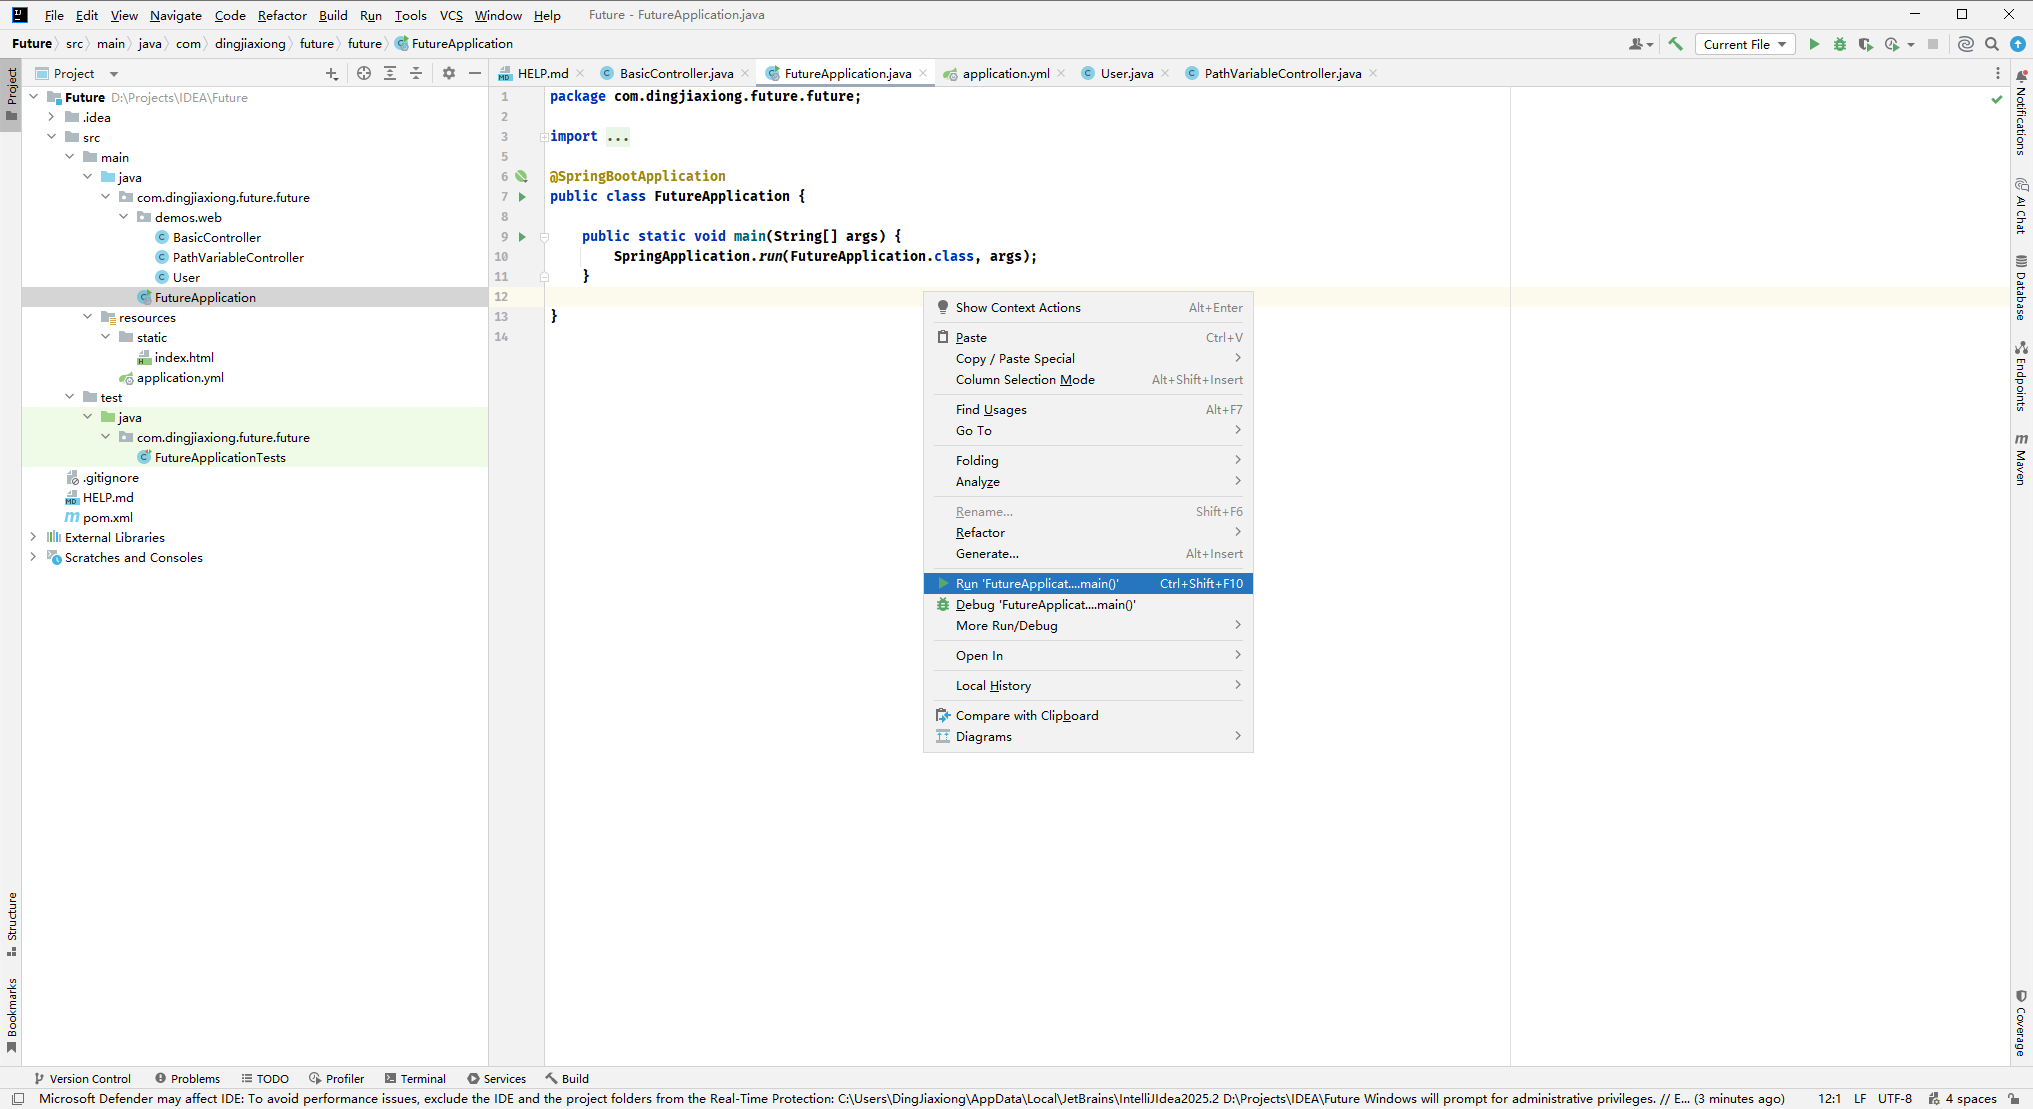Open the Problems tool window
This screenshot has width=2033, height=1109.
(187, 1078)
